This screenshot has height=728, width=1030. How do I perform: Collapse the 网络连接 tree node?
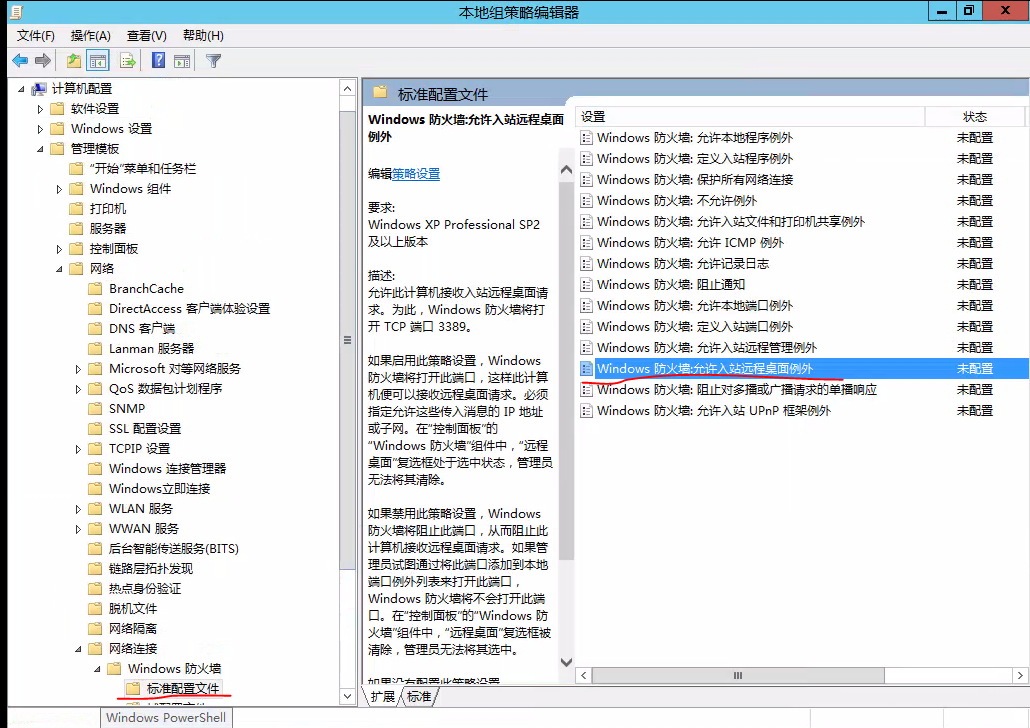point(79,649)
